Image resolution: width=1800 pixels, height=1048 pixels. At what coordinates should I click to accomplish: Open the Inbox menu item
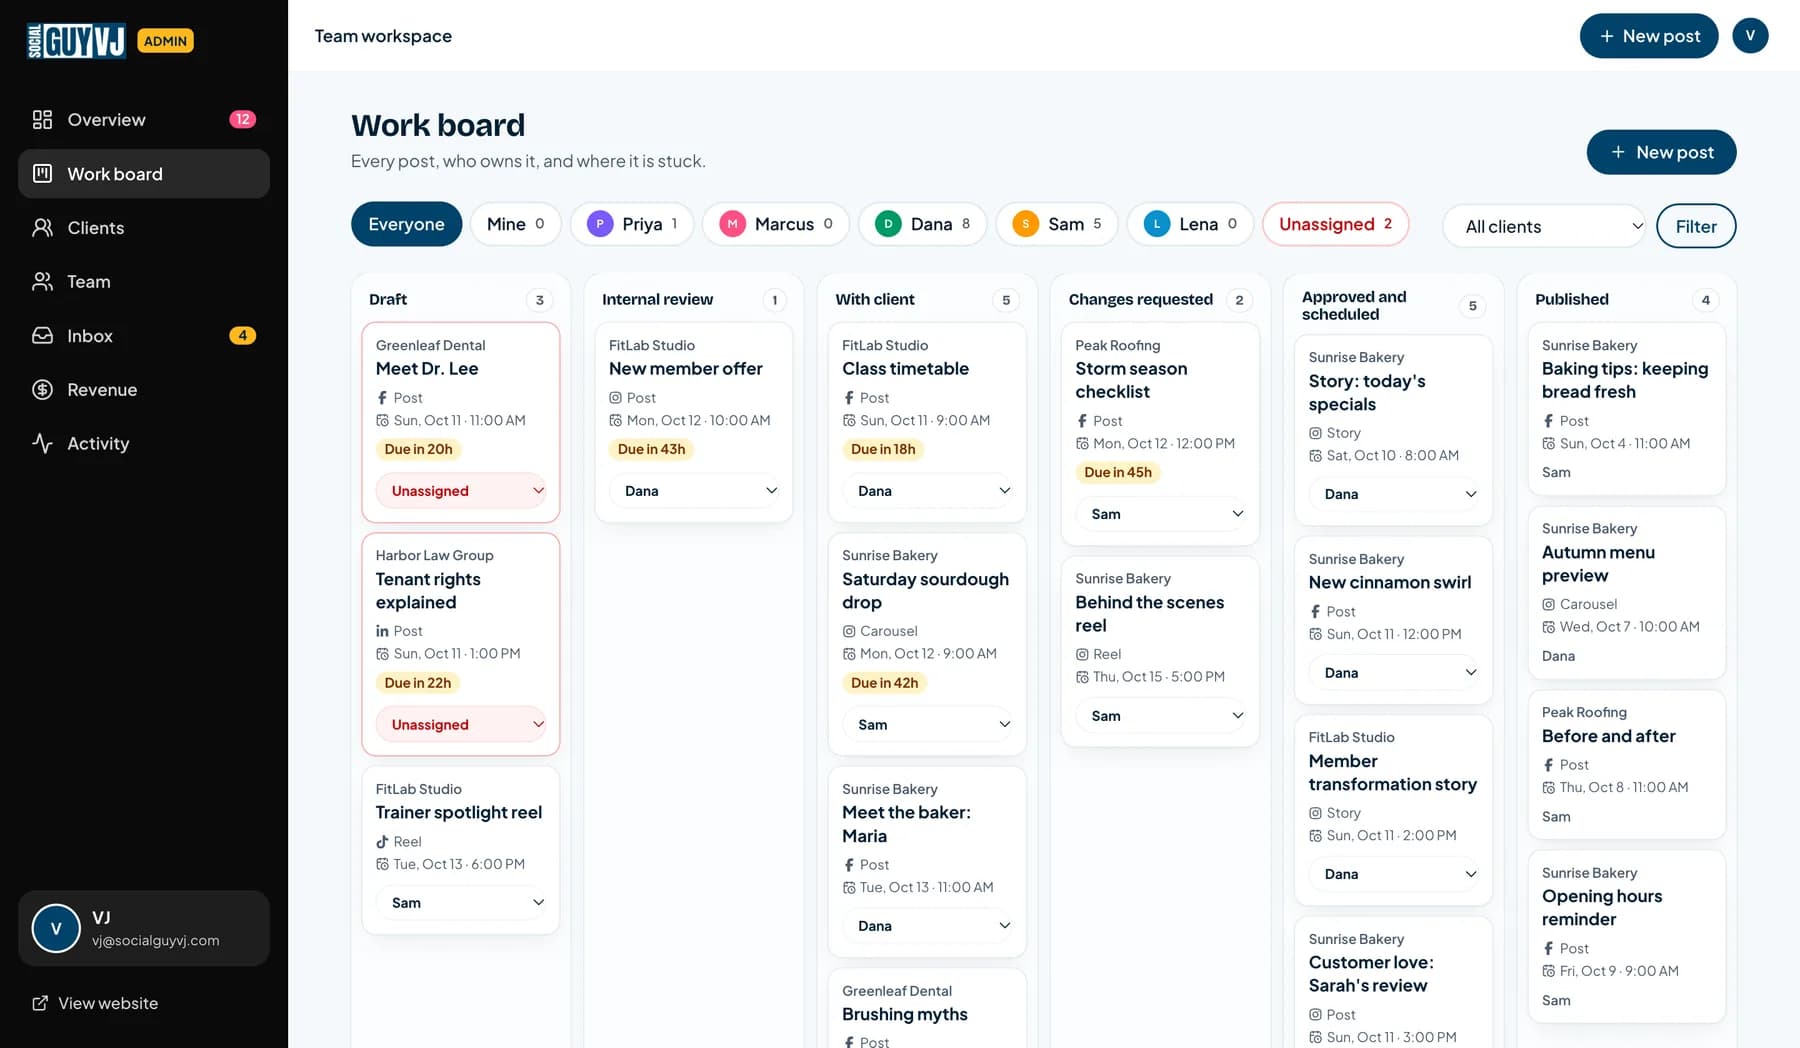click(x=144, y=336)
